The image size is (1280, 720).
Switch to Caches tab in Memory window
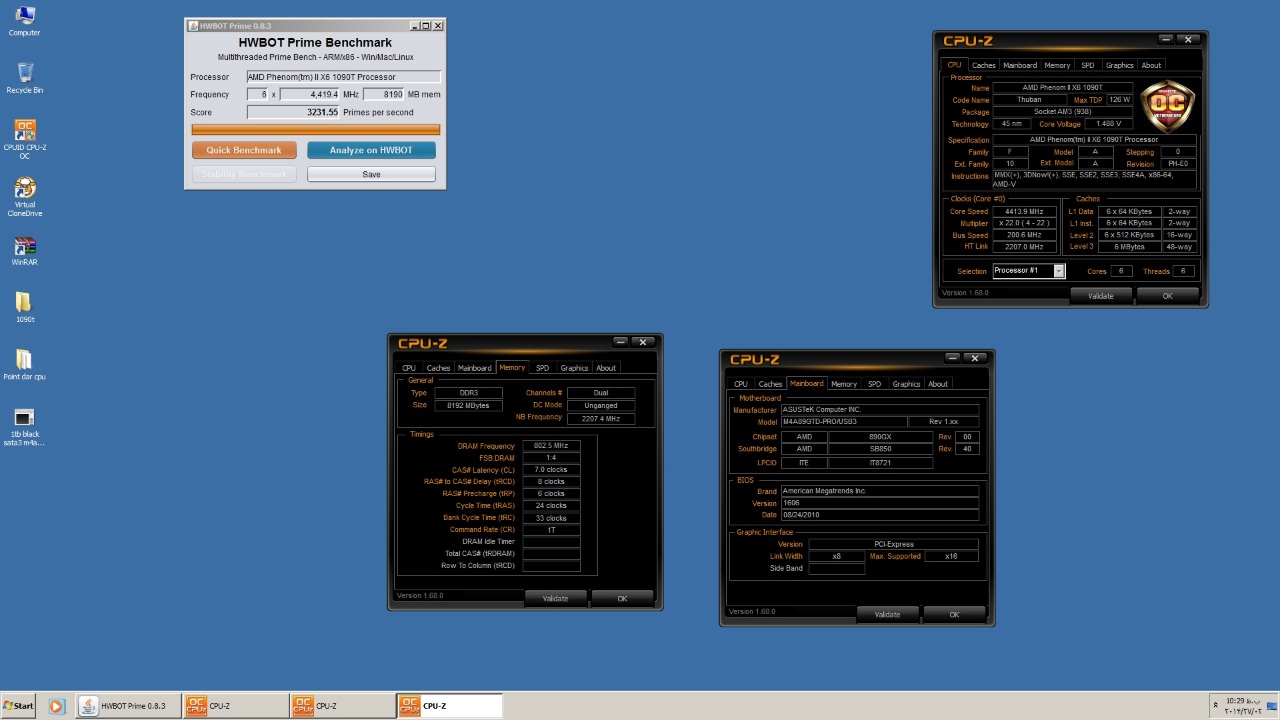(438, 368)
